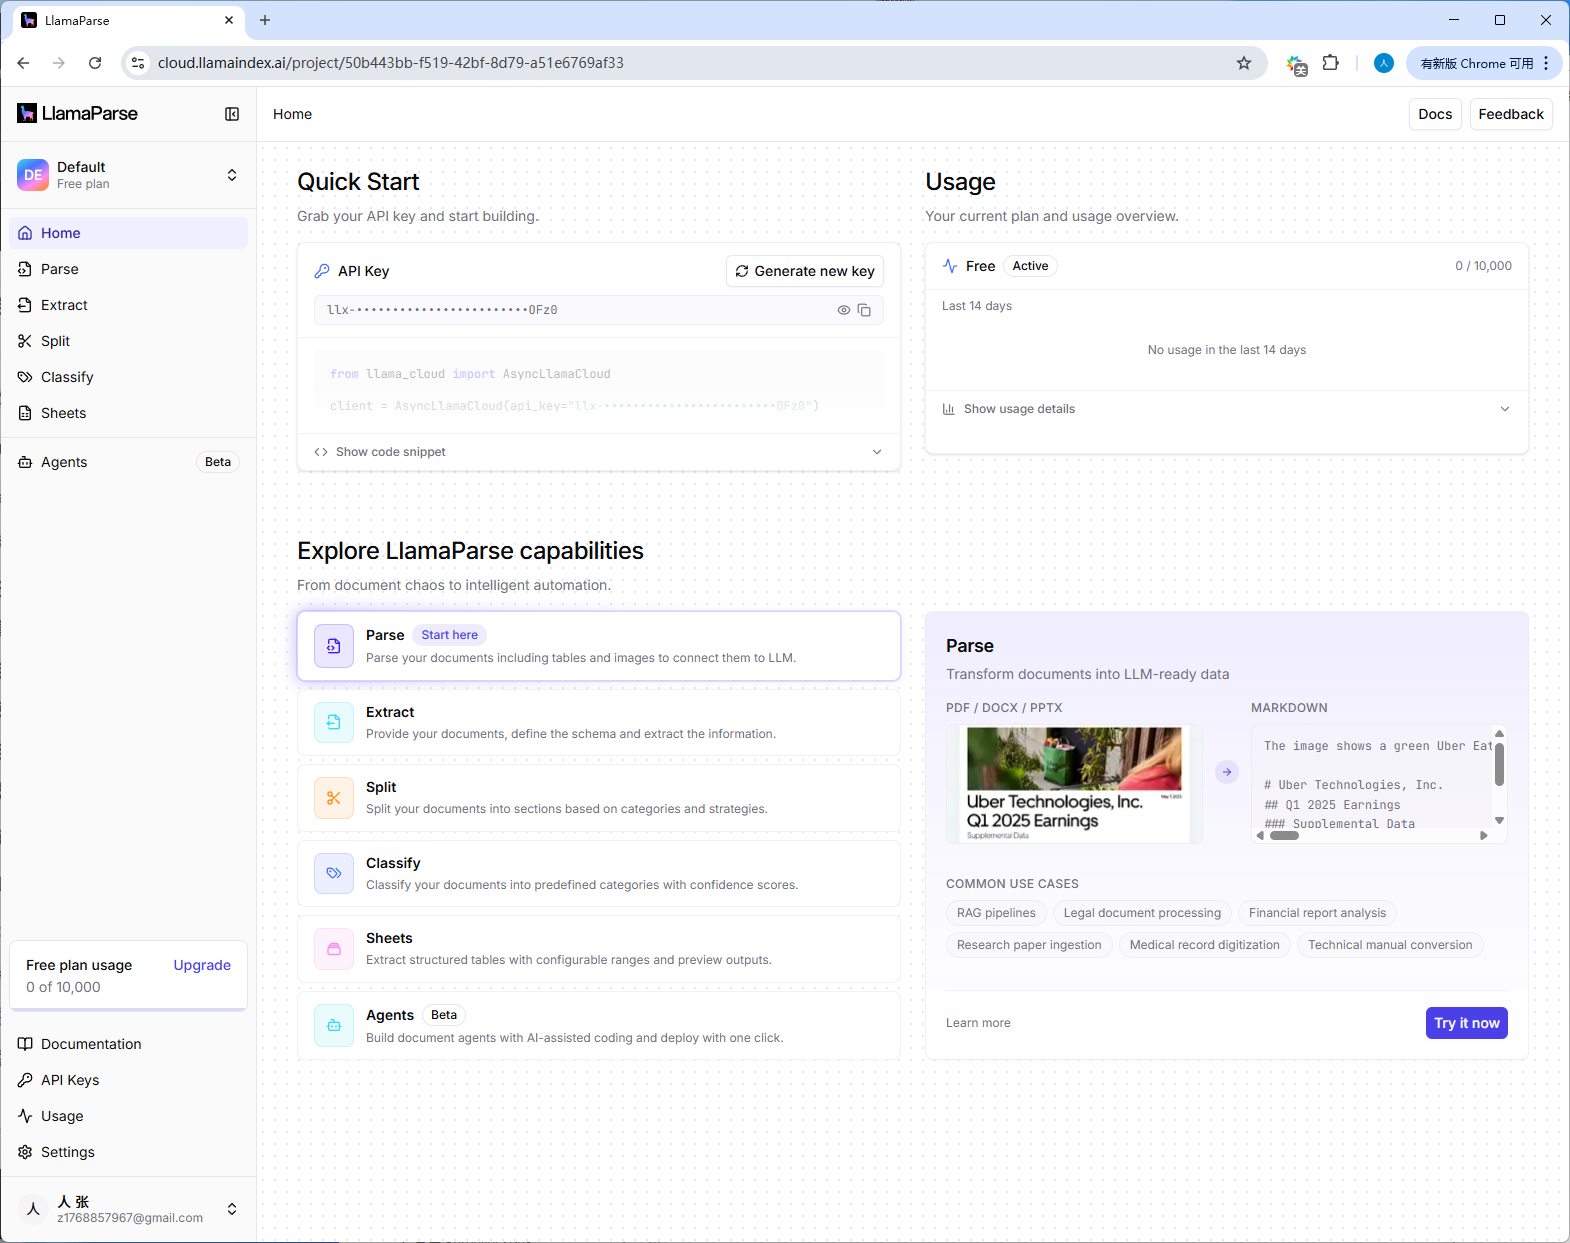Screen dimensions: 1570x1243
Task: Click the Feedback button
Action: [1511, 114]
